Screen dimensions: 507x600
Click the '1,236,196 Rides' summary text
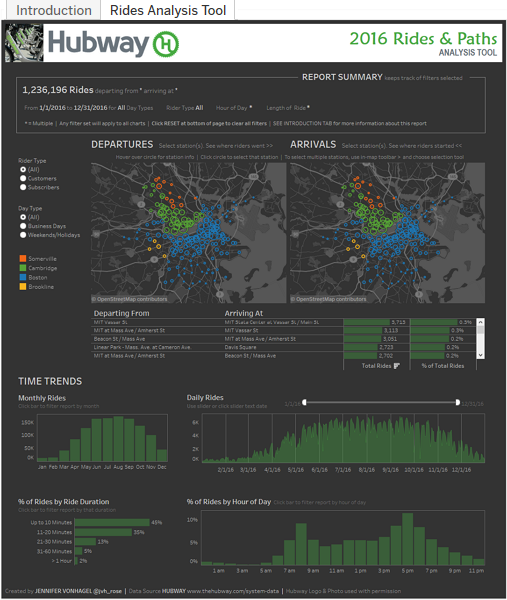[58, 90]
